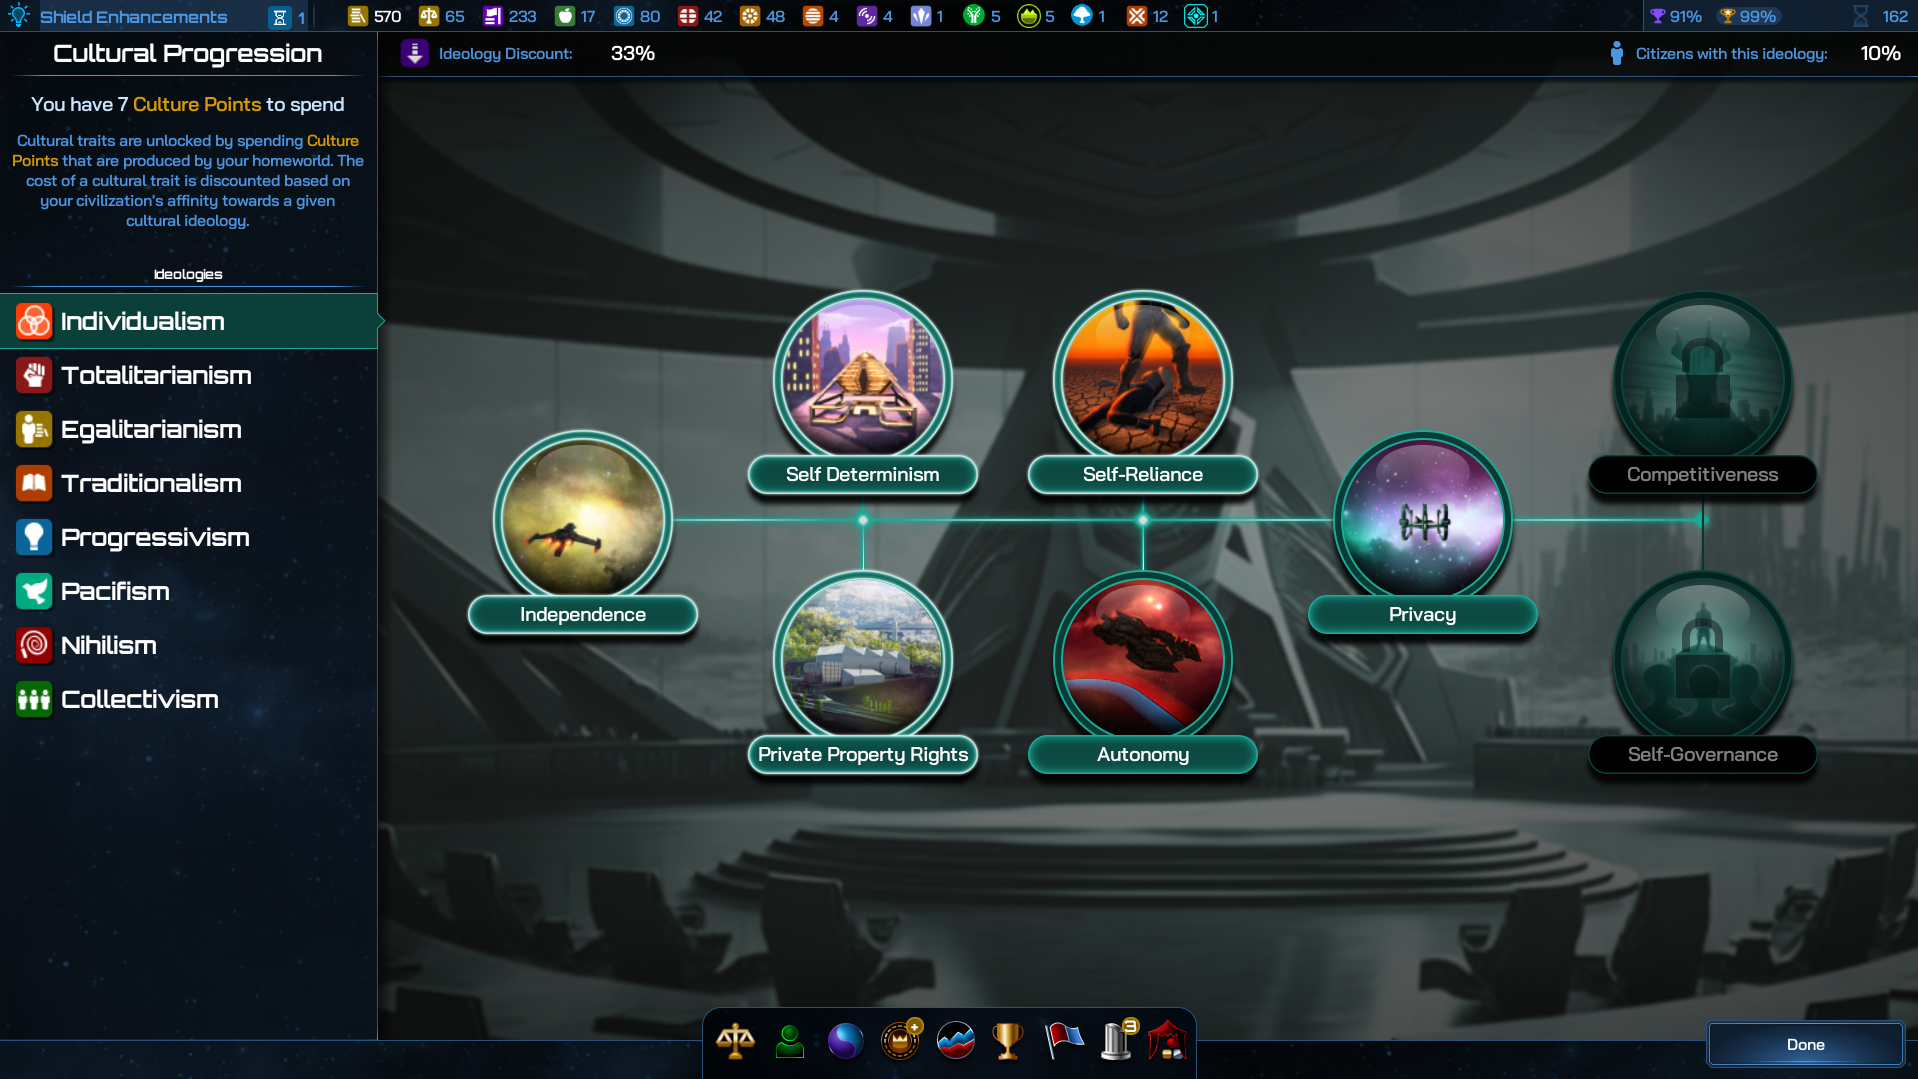Click the locked Competitiveness trait
The width and height of the screenshot is (1918, 1079).
(1702, 380)
